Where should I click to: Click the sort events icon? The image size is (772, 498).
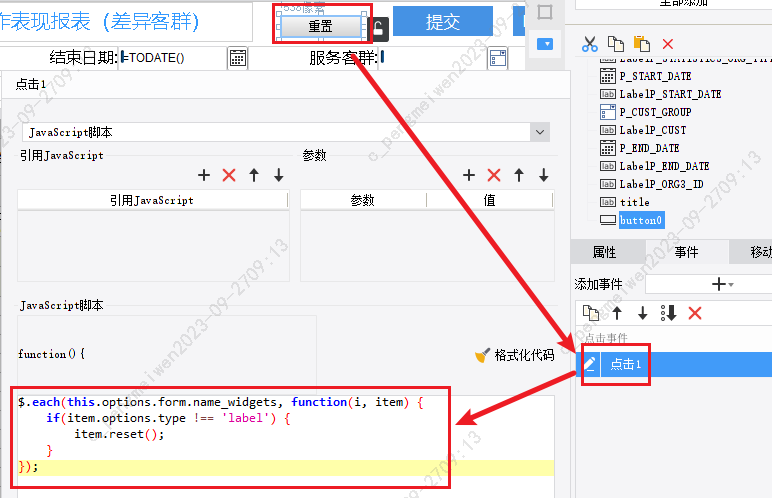pyautogui.click(x=668, y=313)
